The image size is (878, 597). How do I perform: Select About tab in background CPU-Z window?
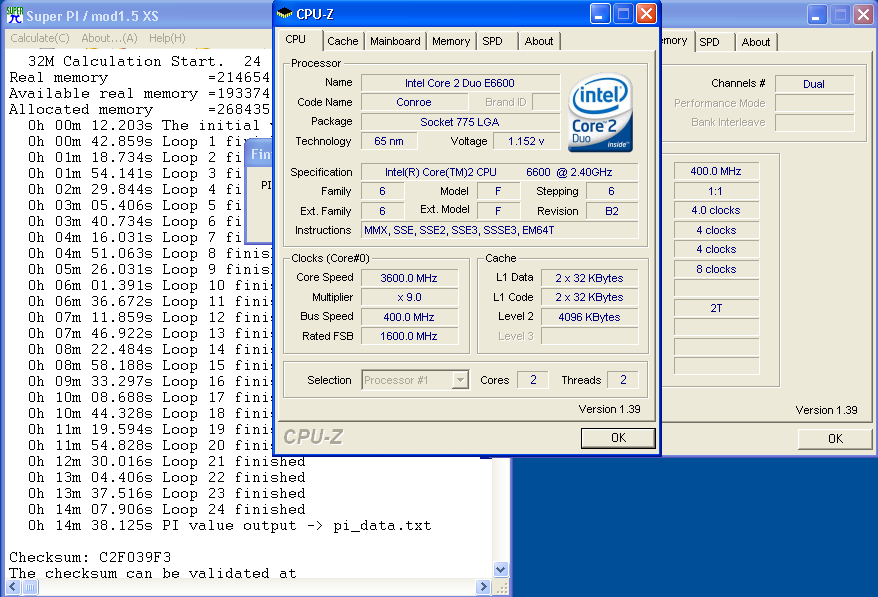(x=756, y=42)
